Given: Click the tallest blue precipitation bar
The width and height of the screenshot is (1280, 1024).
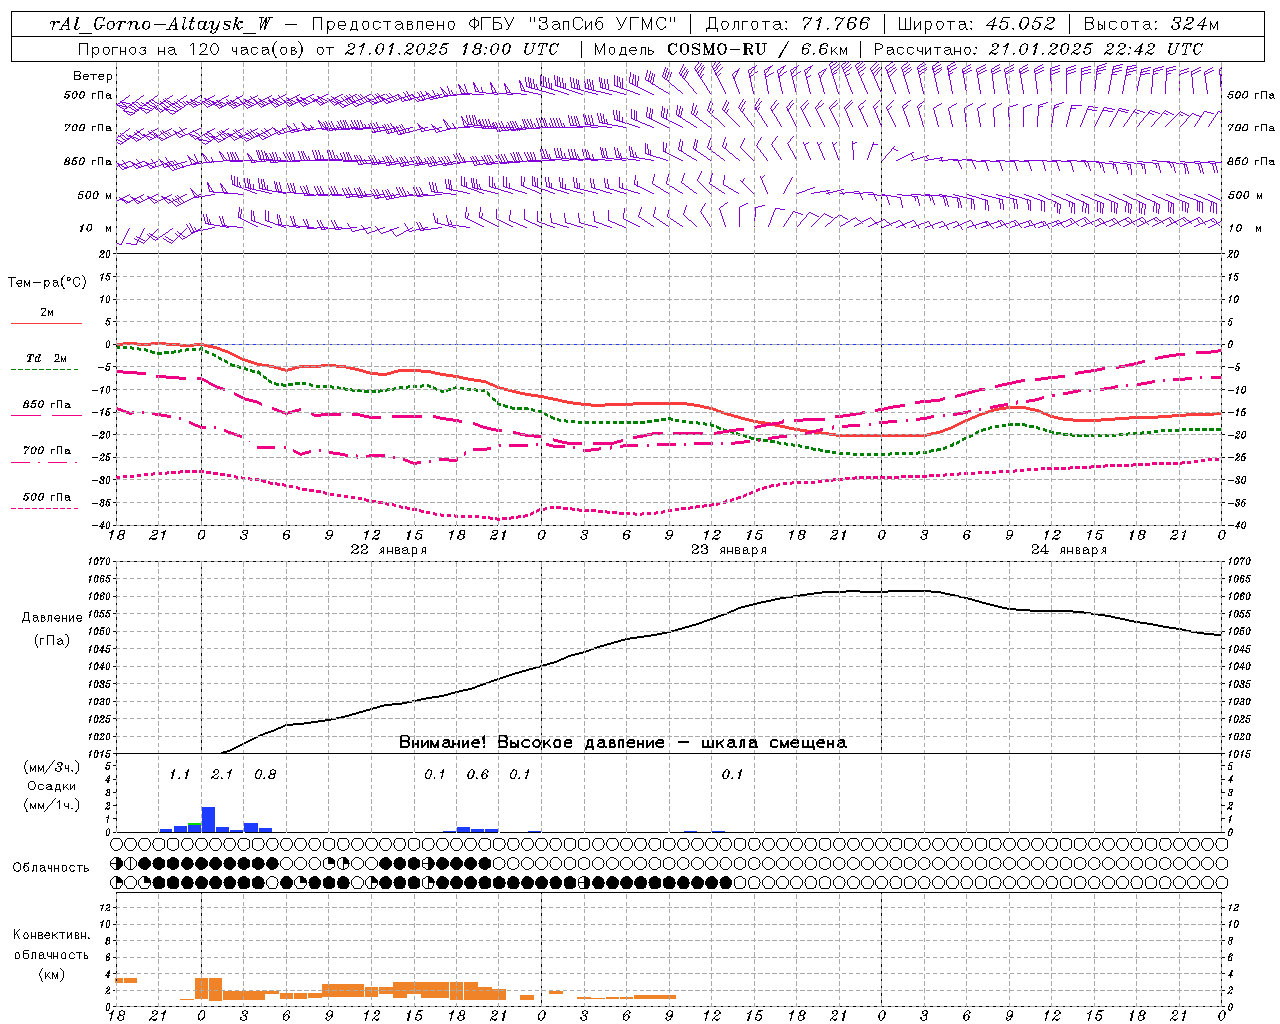Looking at the screenshot, I should click(x=208, y=819).
